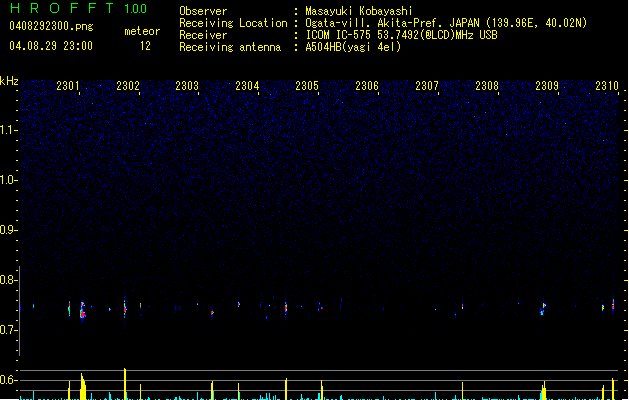The image size is (629, 400).
Task: Click the kHz axis unit label
Action: point(9,81)
